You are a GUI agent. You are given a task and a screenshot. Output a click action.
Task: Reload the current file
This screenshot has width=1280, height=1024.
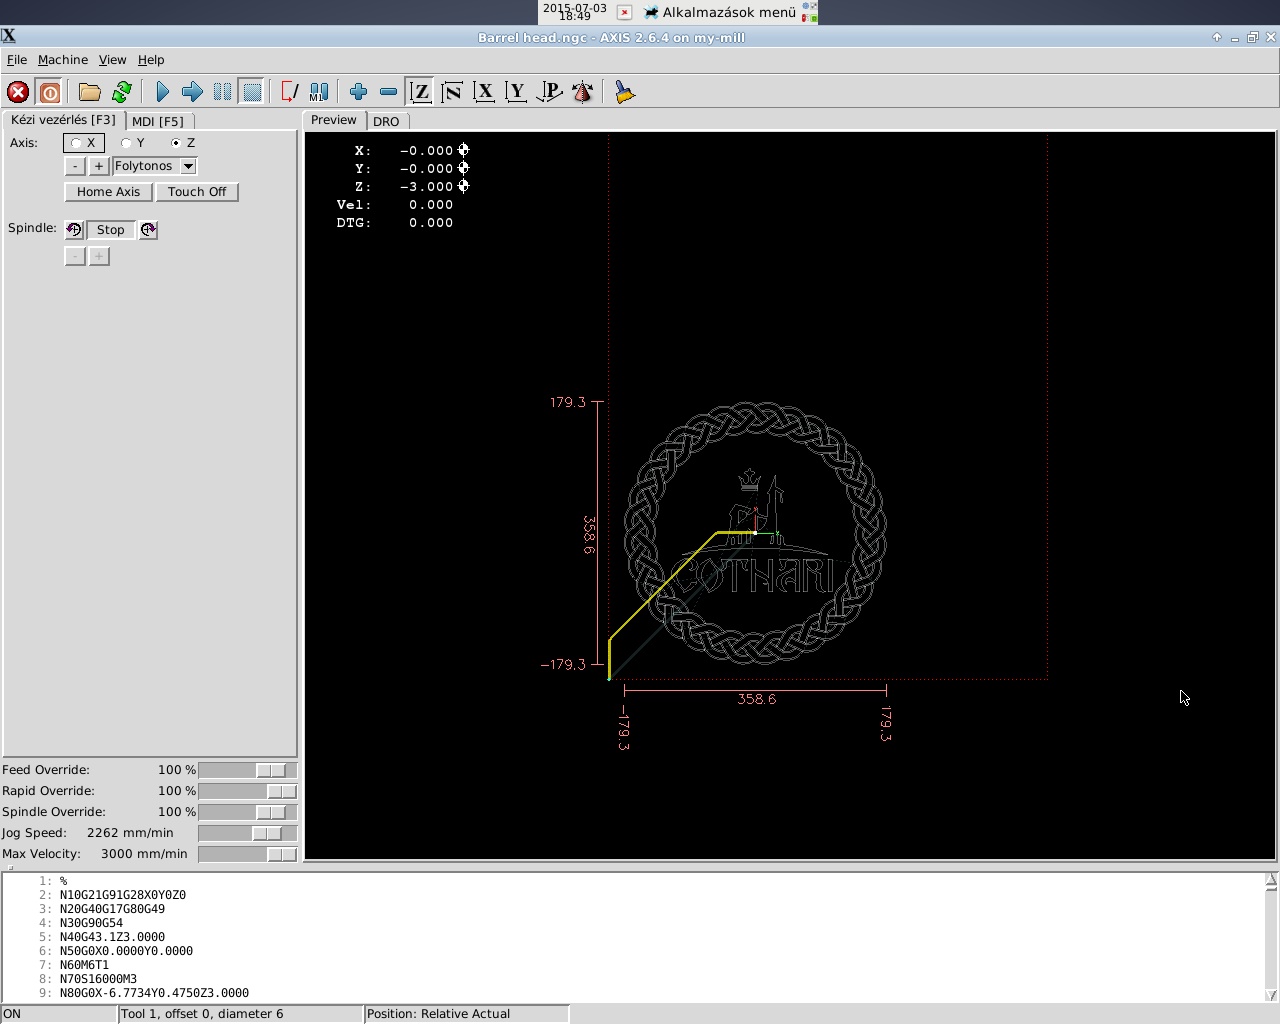pos(121,92)
